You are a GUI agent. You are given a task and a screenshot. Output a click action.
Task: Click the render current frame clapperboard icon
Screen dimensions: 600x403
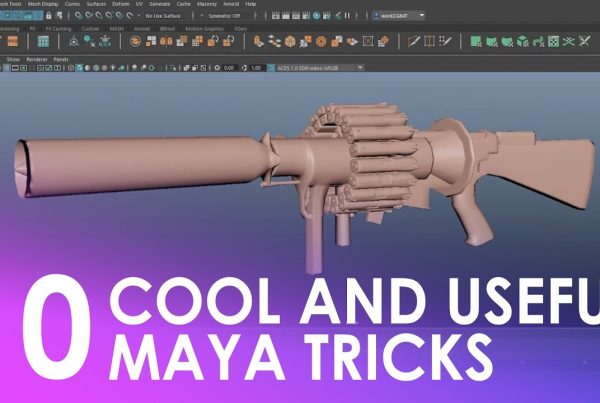pyautogui.click(x=286, y=16)
